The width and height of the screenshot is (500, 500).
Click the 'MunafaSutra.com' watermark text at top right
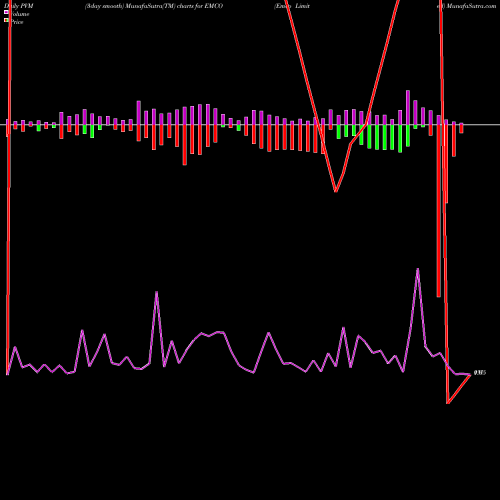(471, 6)
